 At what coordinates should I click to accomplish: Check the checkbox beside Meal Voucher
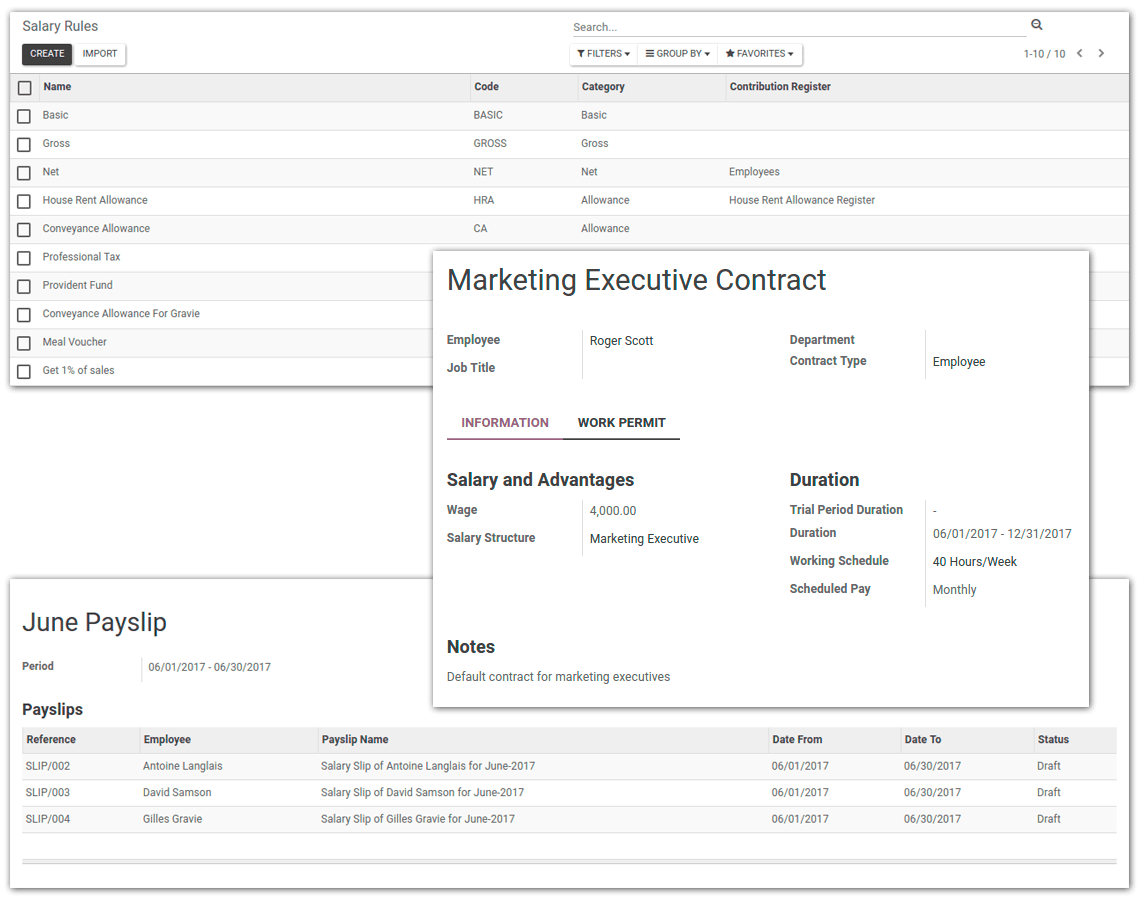click(x=24, y=342)
